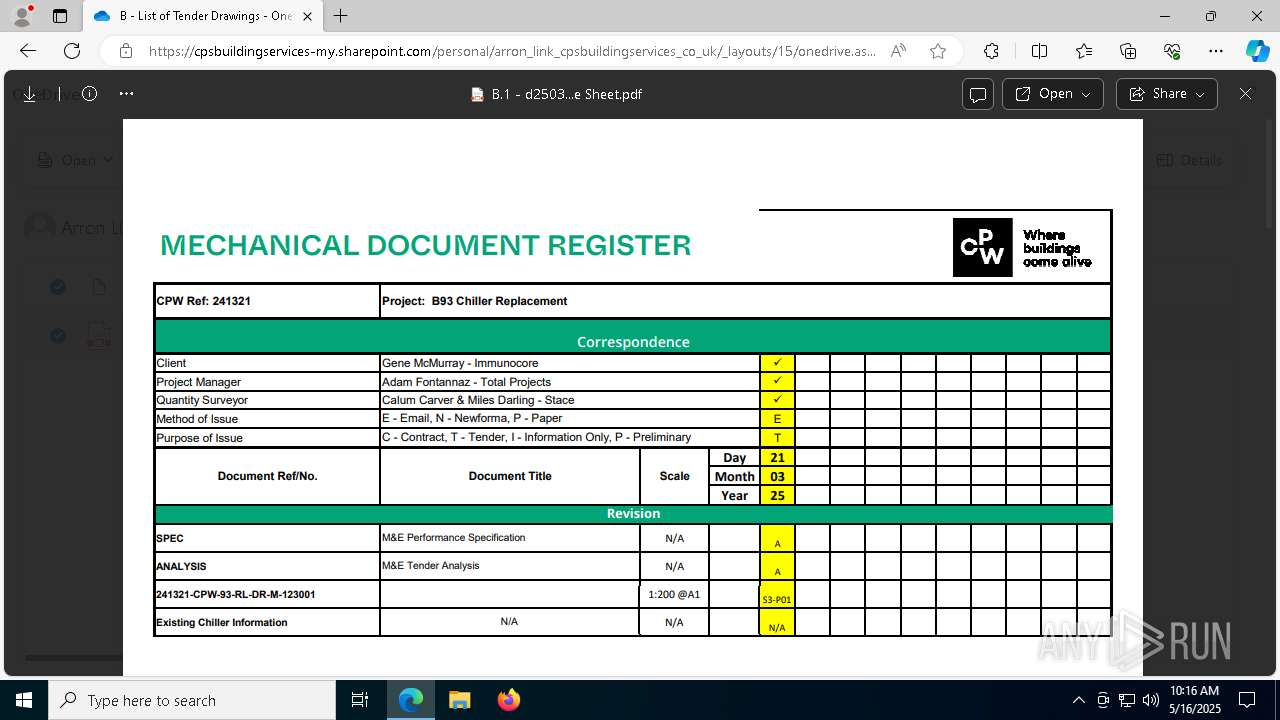Open the Favorites list

[x=1084, y=51]
